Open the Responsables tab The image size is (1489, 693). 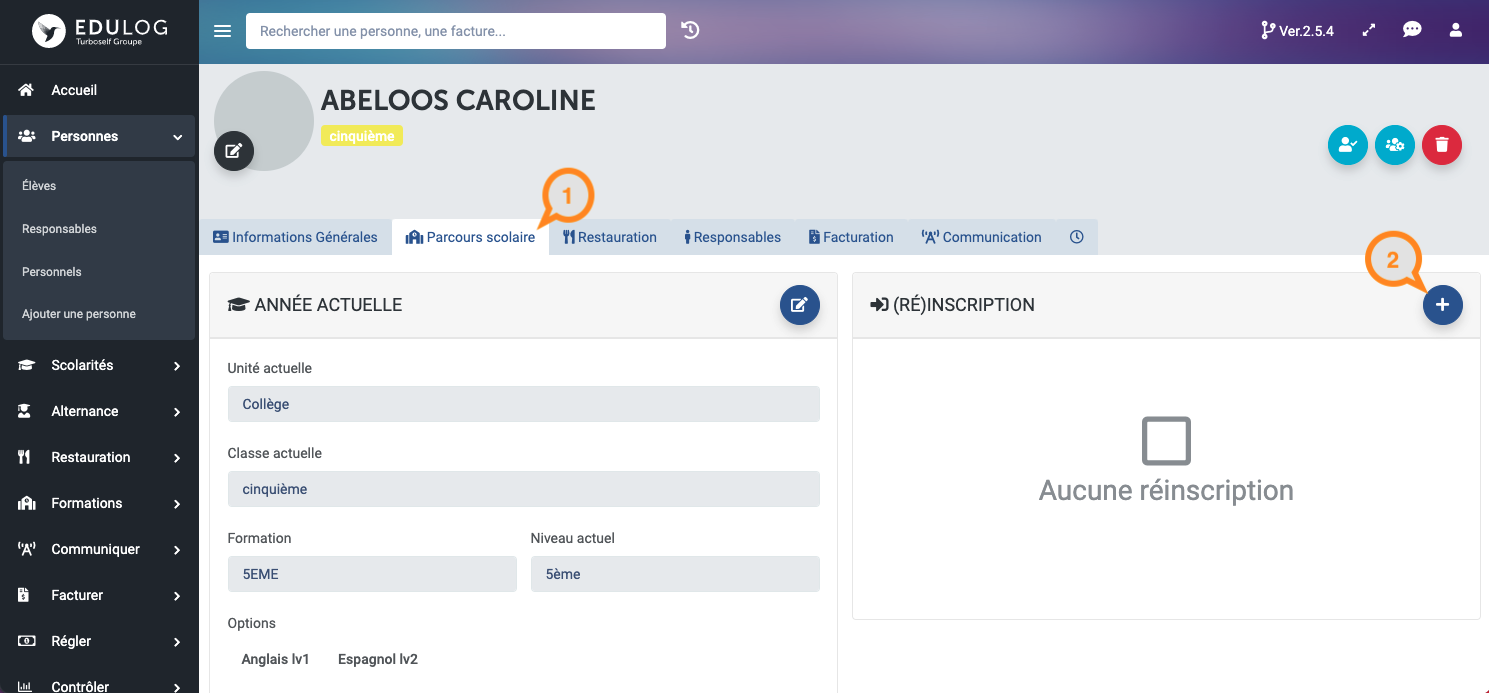(x=733, y=237)
